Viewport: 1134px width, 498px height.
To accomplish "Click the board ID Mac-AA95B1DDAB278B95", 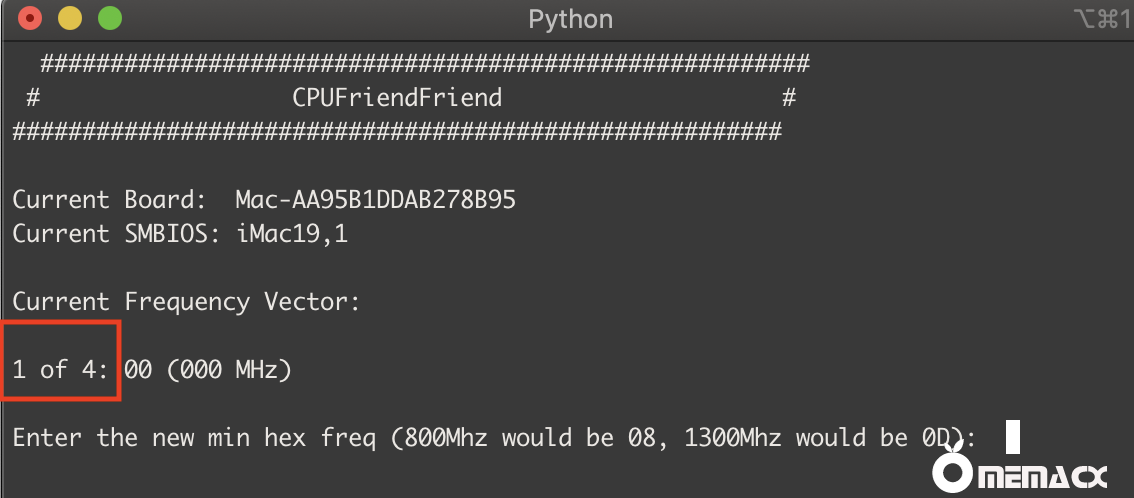I will coord(375,200).
